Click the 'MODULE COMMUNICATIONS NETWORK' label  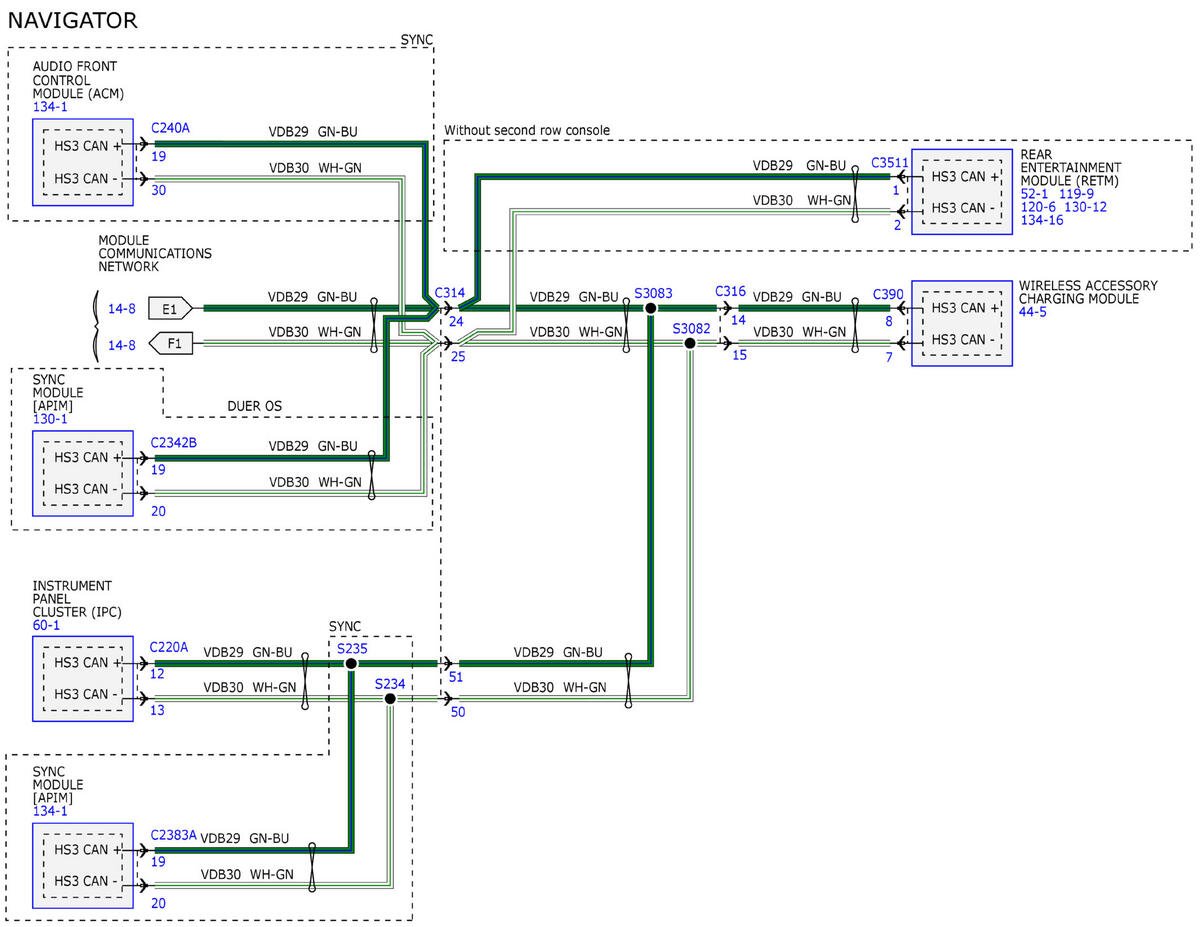tap(155, 254)
